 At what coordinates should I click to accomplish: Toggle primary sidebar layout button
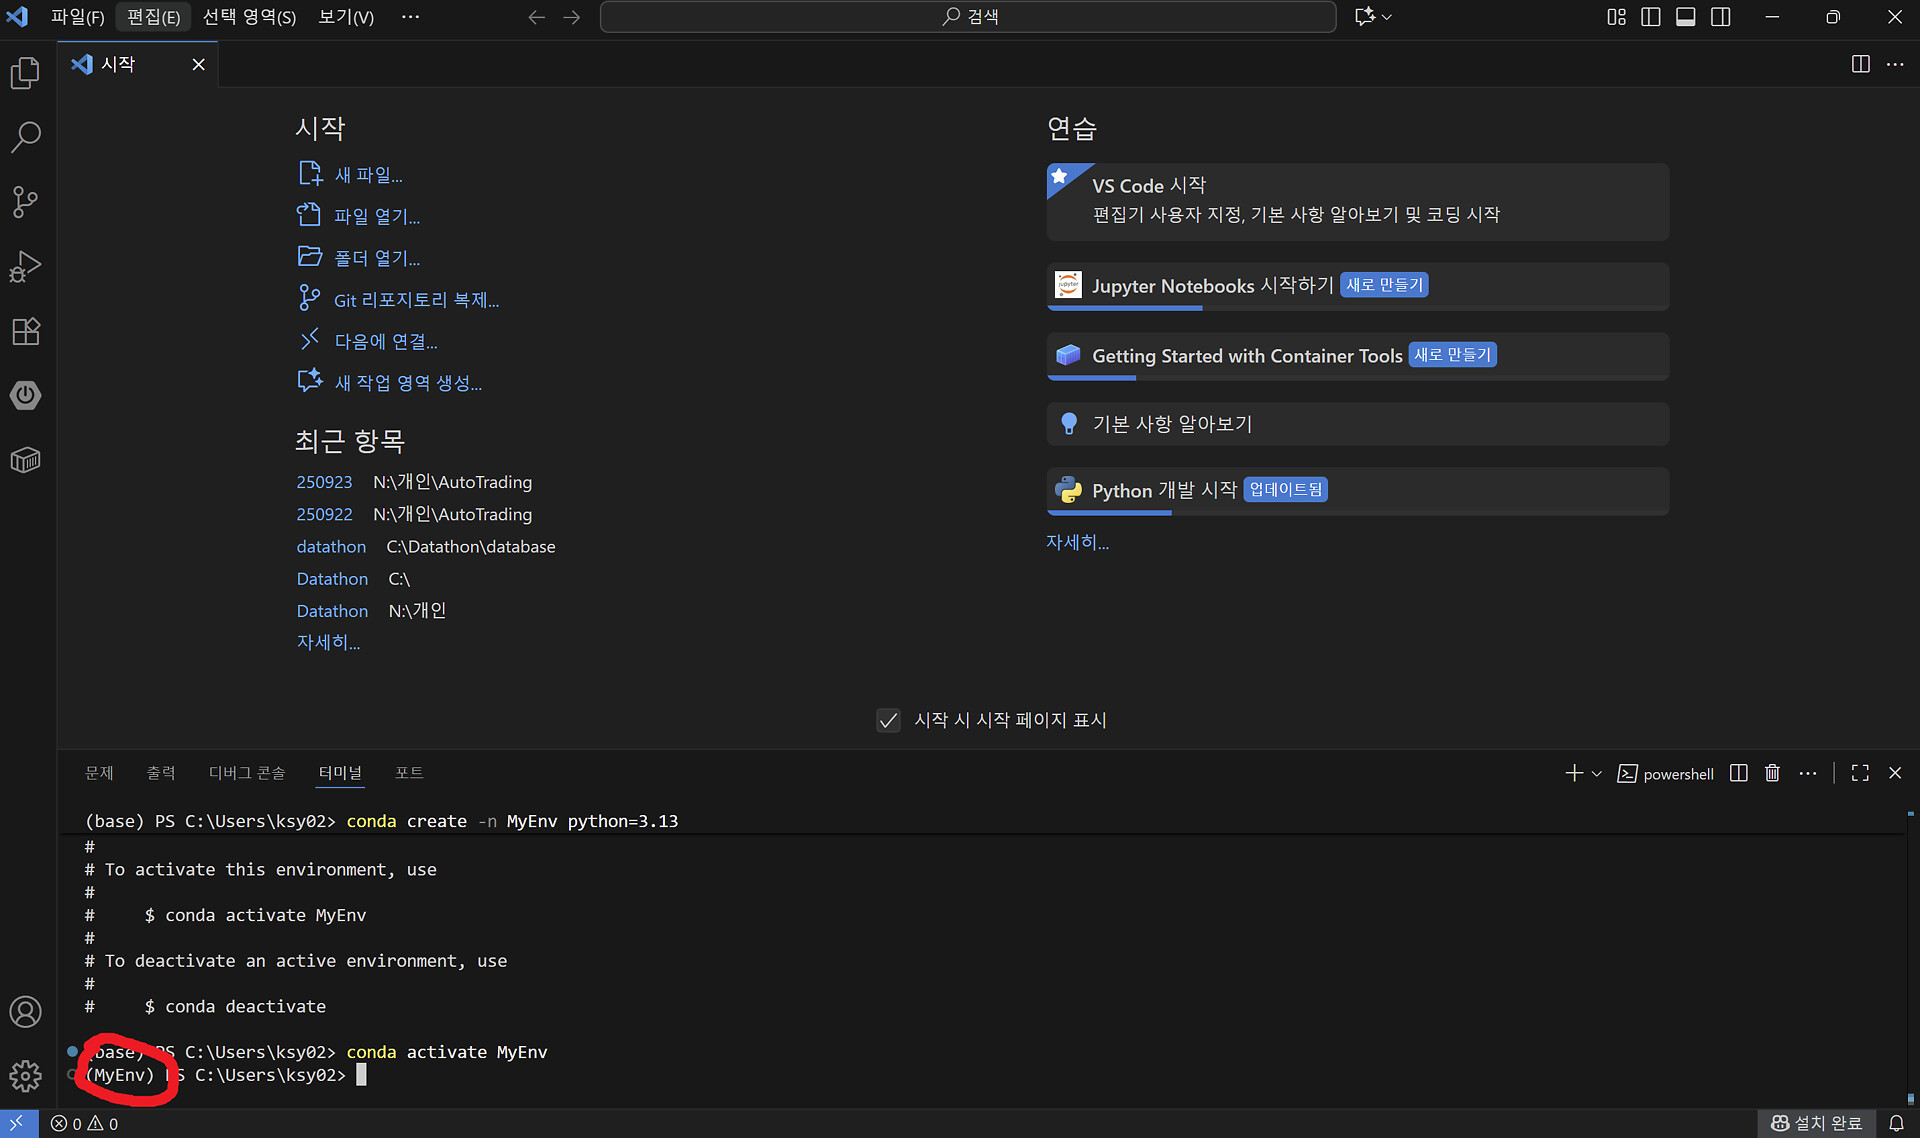[x=1651, y=17]
